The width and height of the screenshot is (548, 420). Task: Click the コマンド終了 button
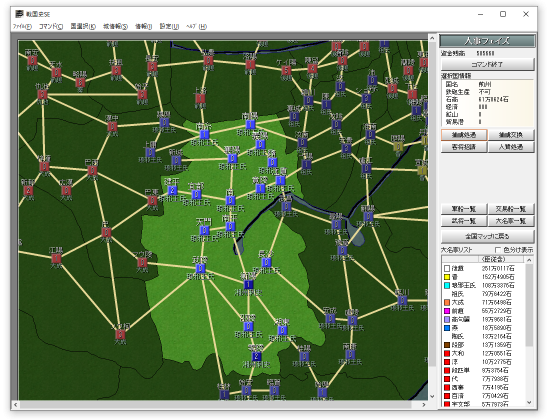pos(488,65)
